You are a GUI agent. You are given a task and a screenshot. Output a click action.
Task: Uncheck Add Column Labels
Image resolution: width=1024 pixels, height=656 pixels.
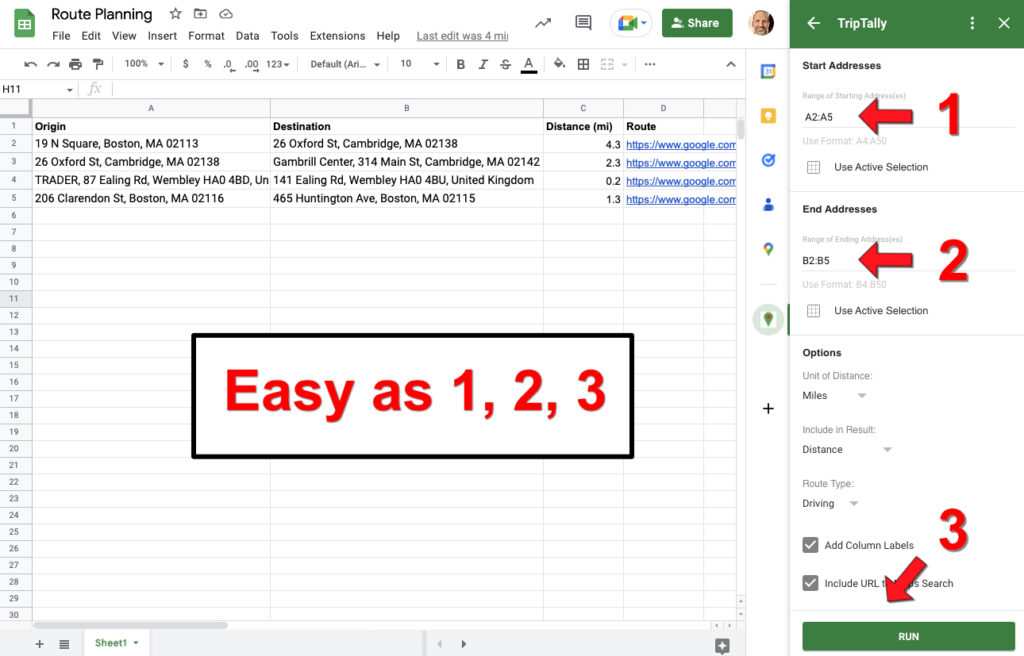click(x=809, y=545)
